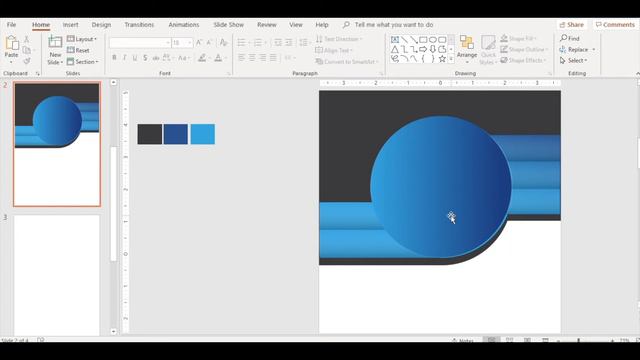This screenshot has width=640, height=360.
Task: Click the Bullets list icon
Action: pos(242,42)
